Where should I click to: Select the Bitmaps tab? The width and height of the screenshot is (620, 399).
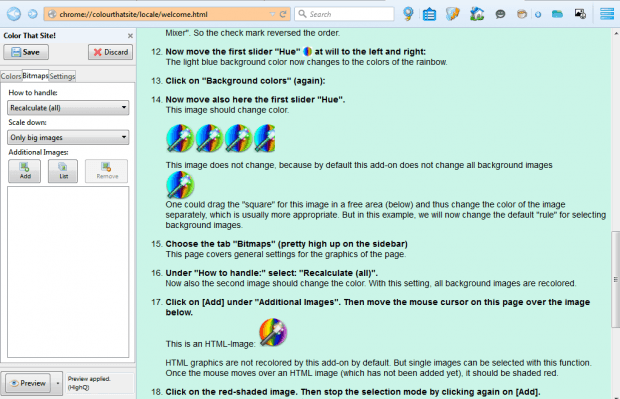(x=35, y=76)
